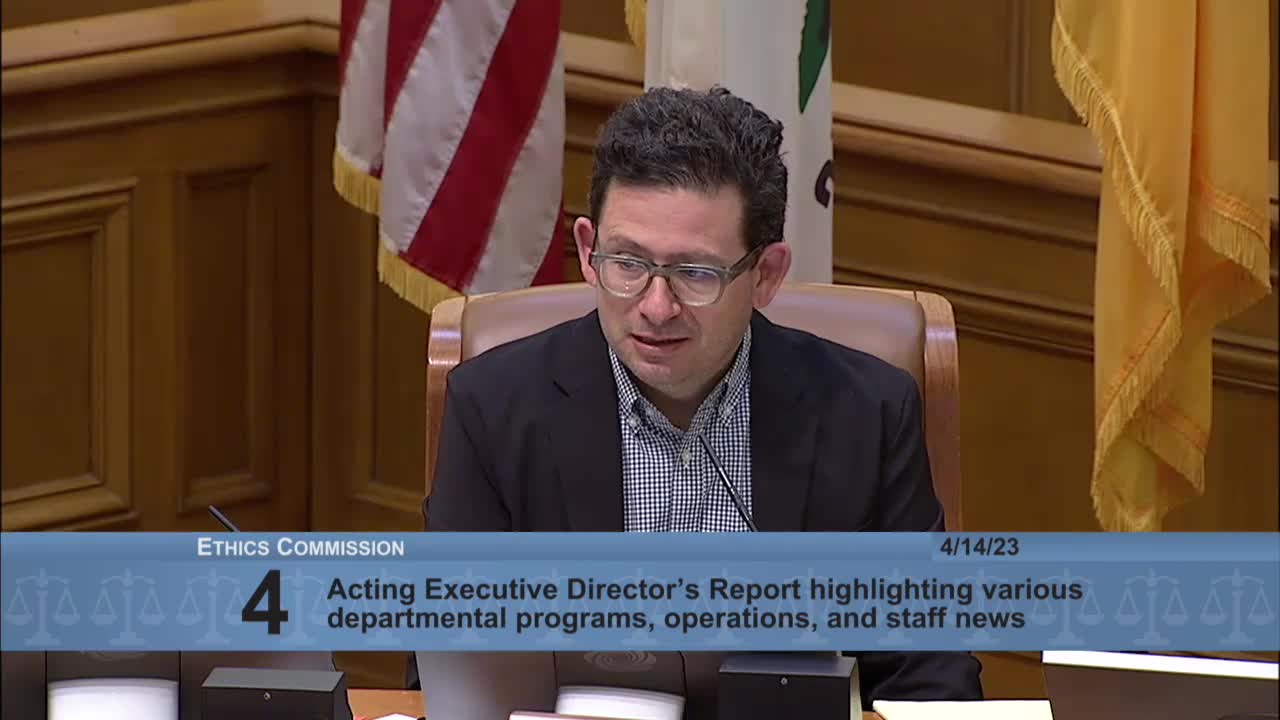Click the blue lower-third caption bar
Image resolution: width=1280 pixels, height=720 pixels.
click(640, 590)
